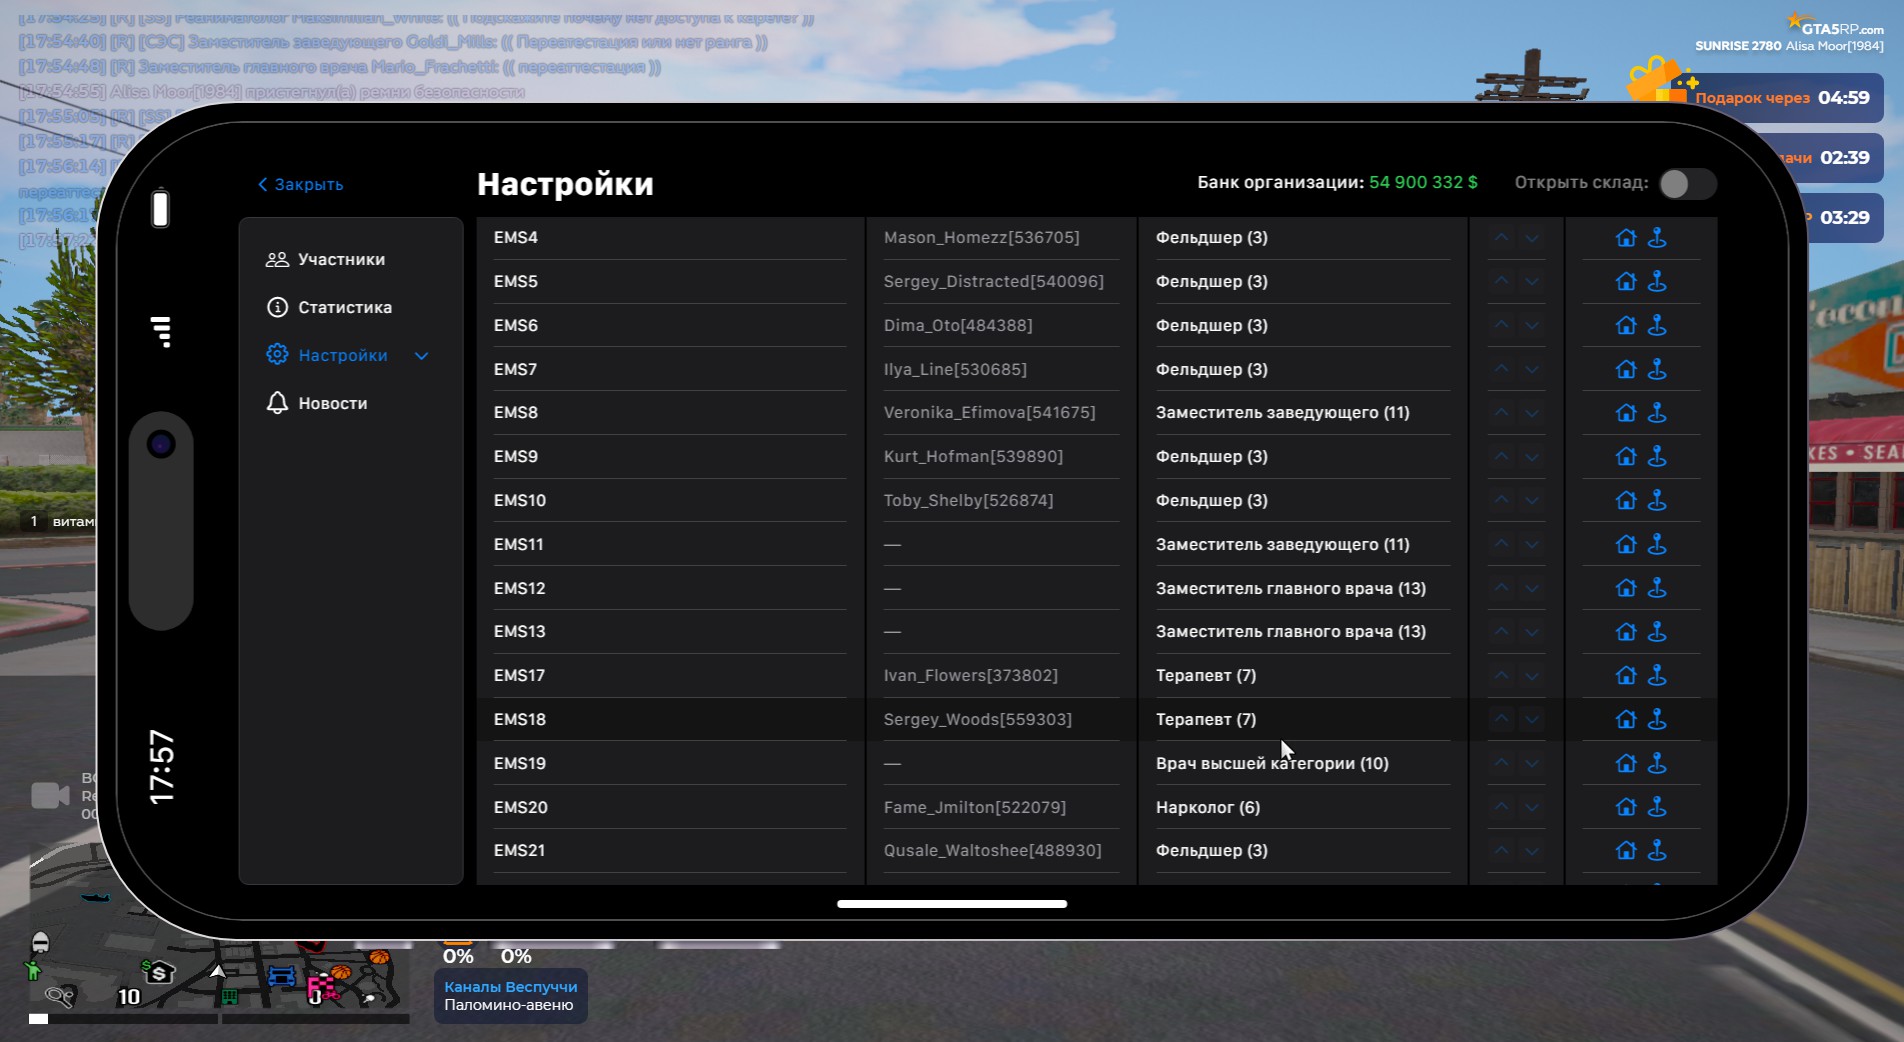Click the map pin icon for EMS20

tap(1657, 807)
